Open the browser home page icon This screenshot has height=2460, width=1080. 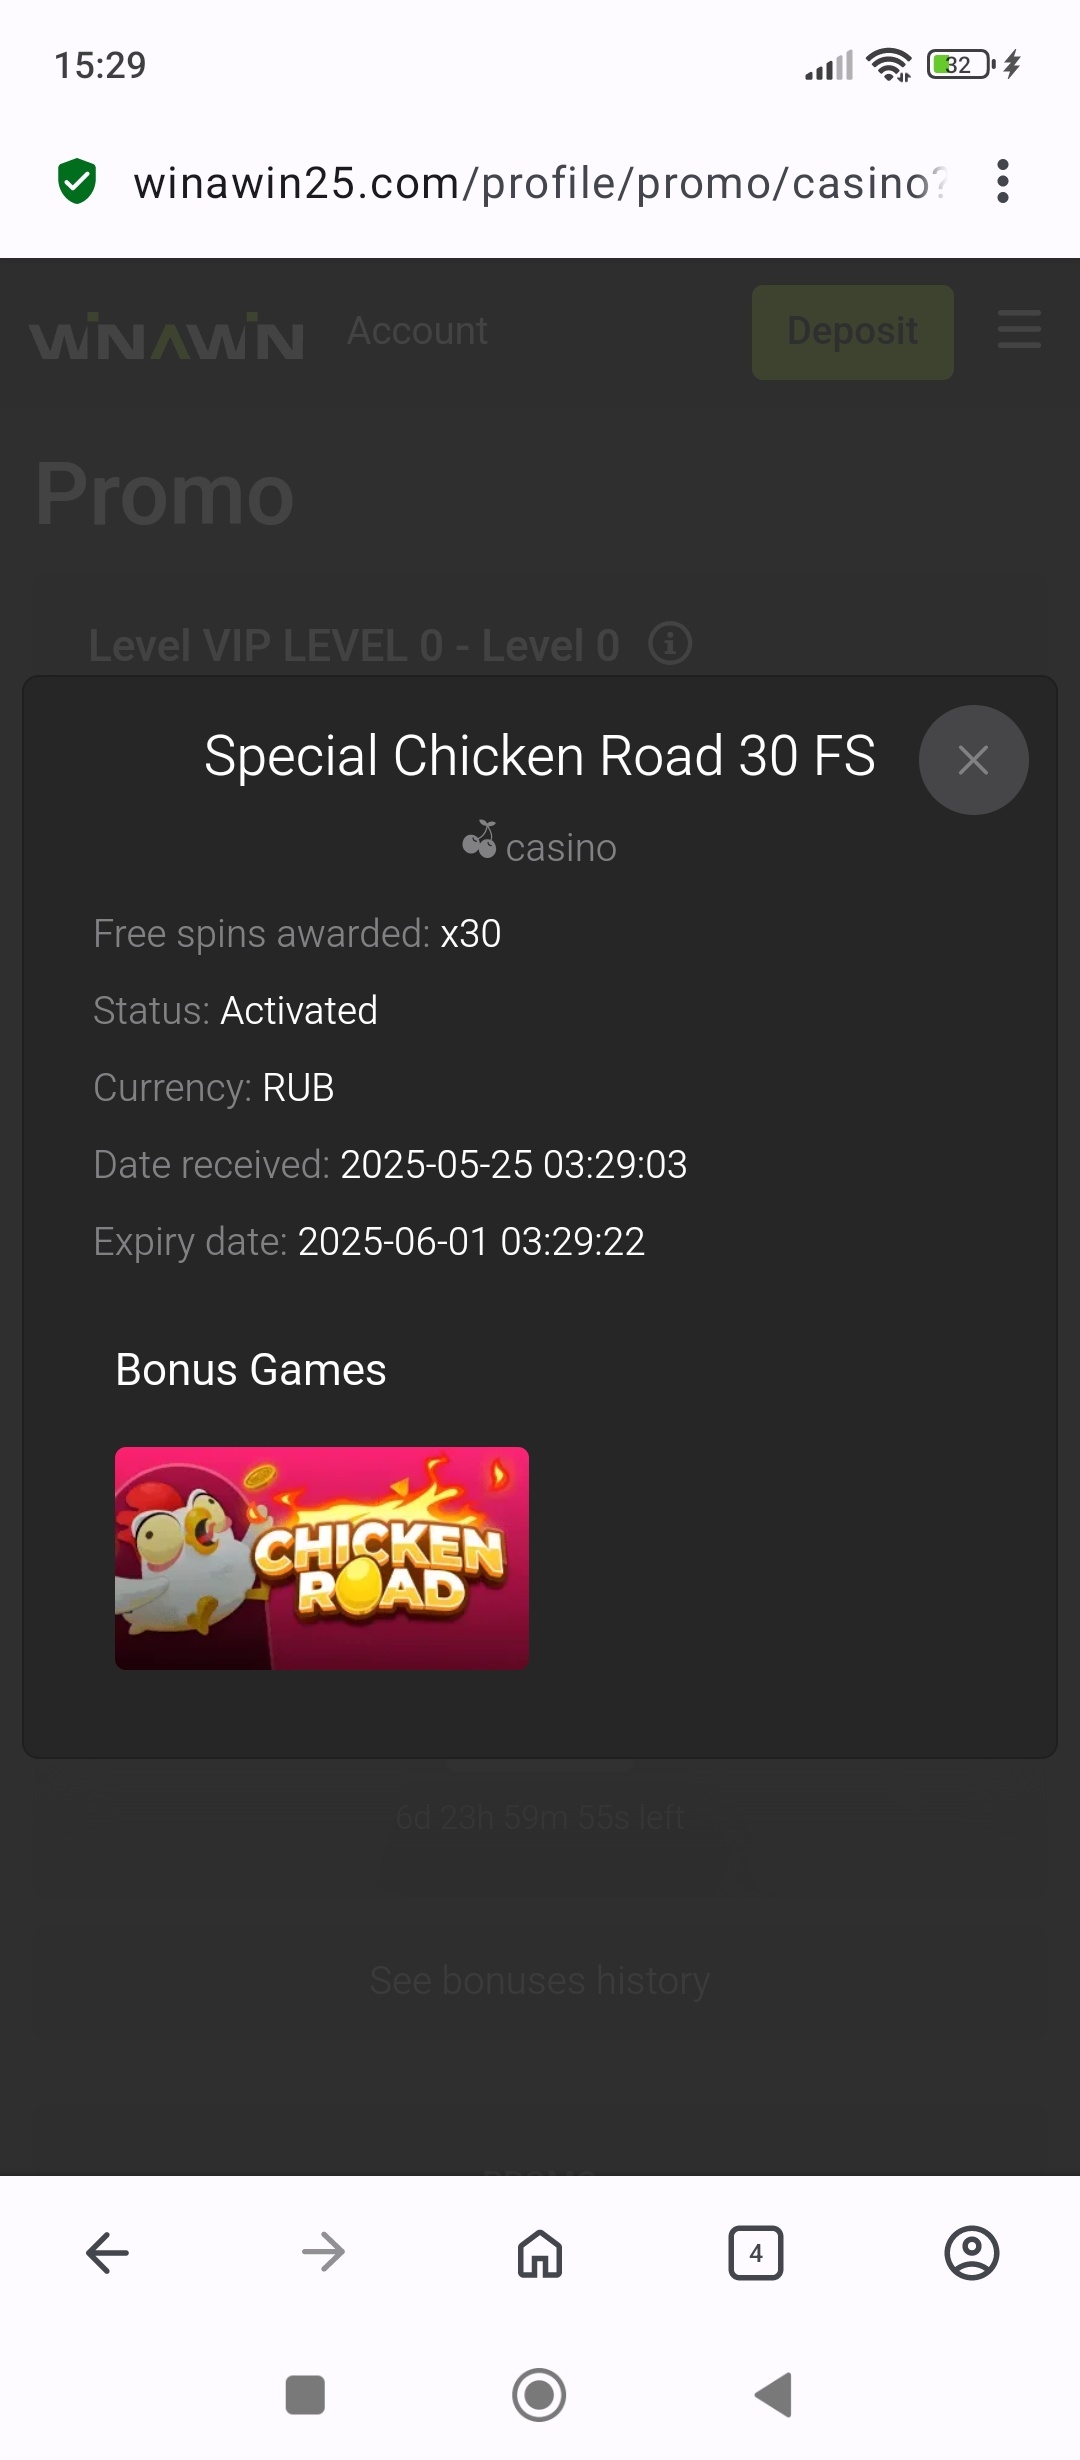tap(540, 2253)
